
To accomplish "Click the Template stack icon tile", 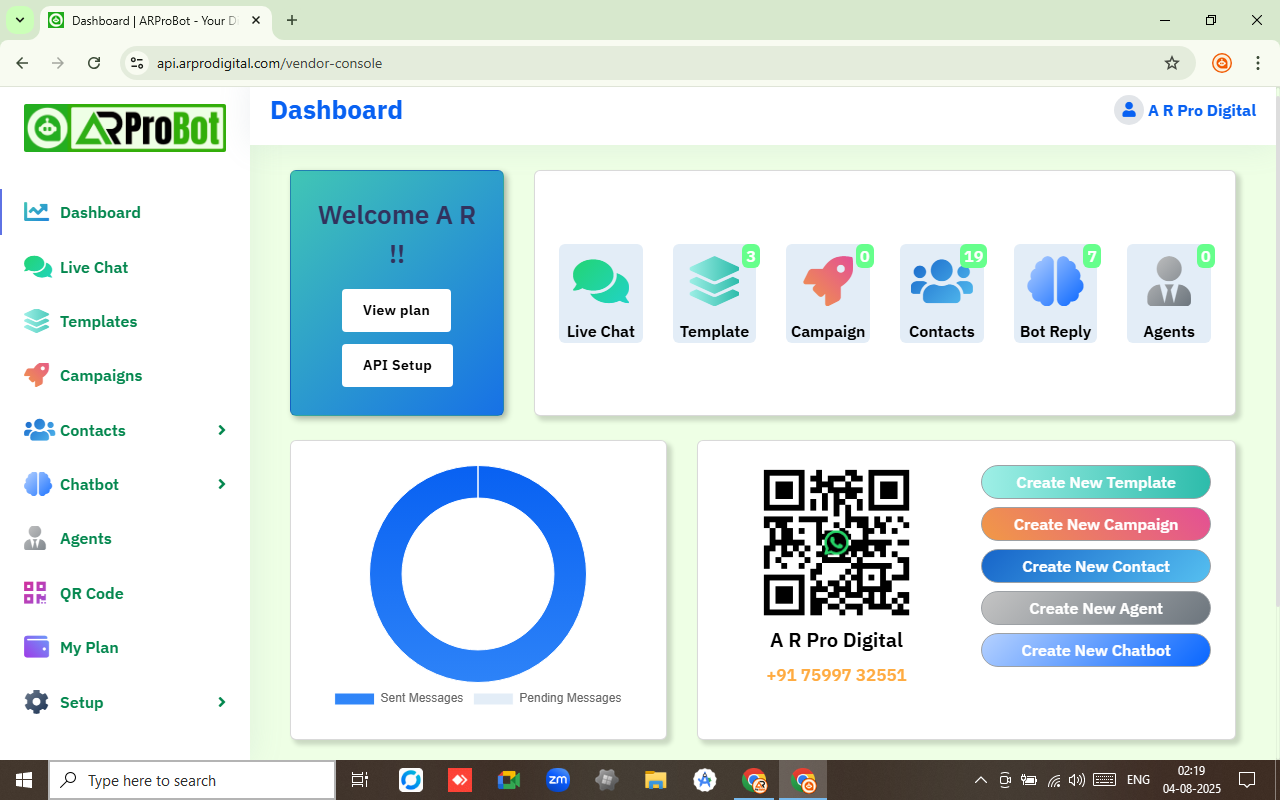I will point(714,282).
